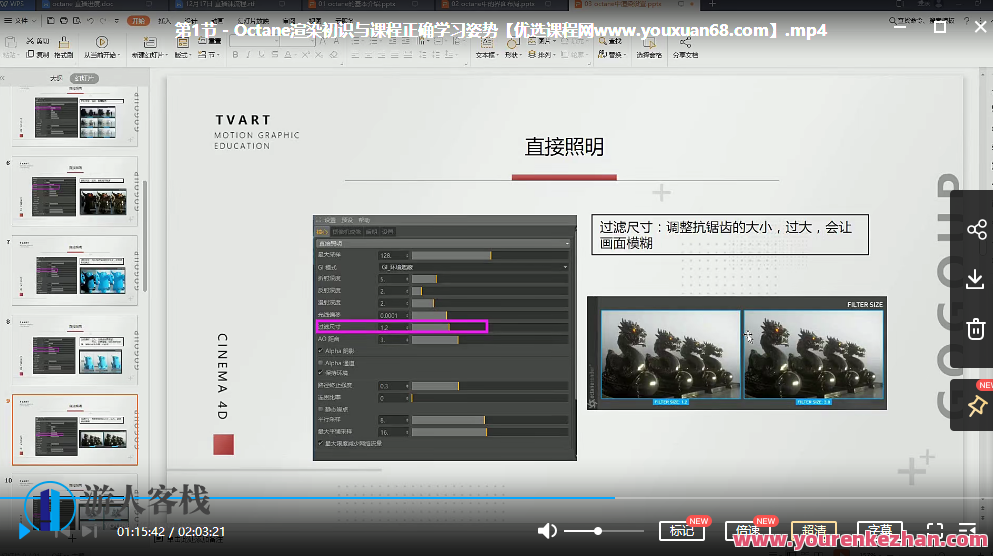993x556 pixels.
Task: Open the font name combo box
Action: coord(253,42)
